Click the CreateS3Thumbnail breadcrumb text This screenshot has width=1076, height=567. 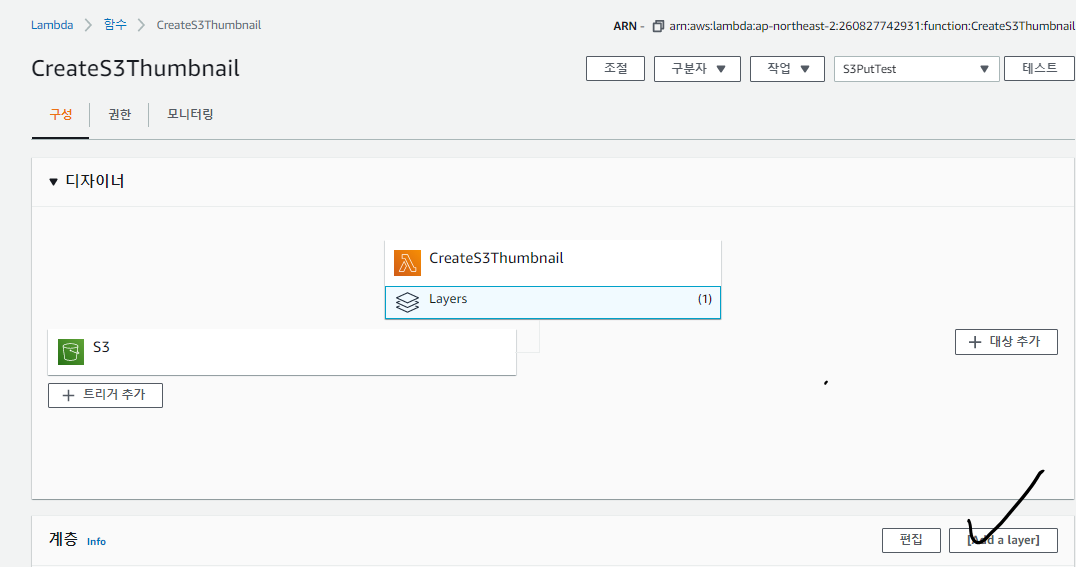click(209, 25)
